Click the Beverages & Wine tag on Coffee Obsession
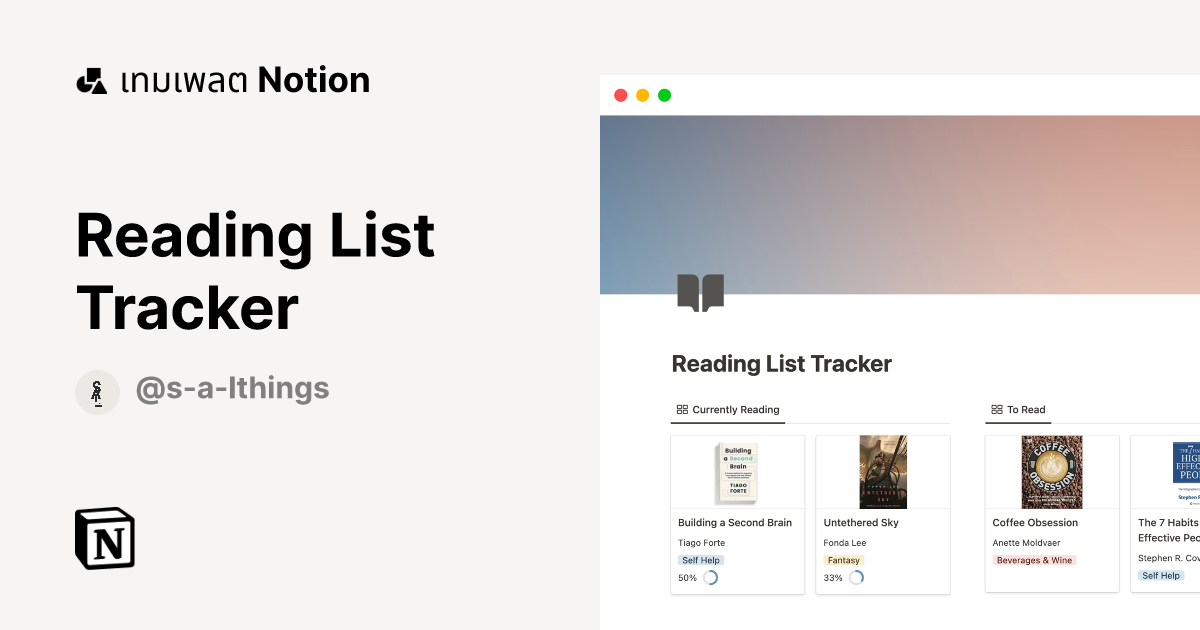Viewport: 1200px width, 630px height. tap(1034, 560)
